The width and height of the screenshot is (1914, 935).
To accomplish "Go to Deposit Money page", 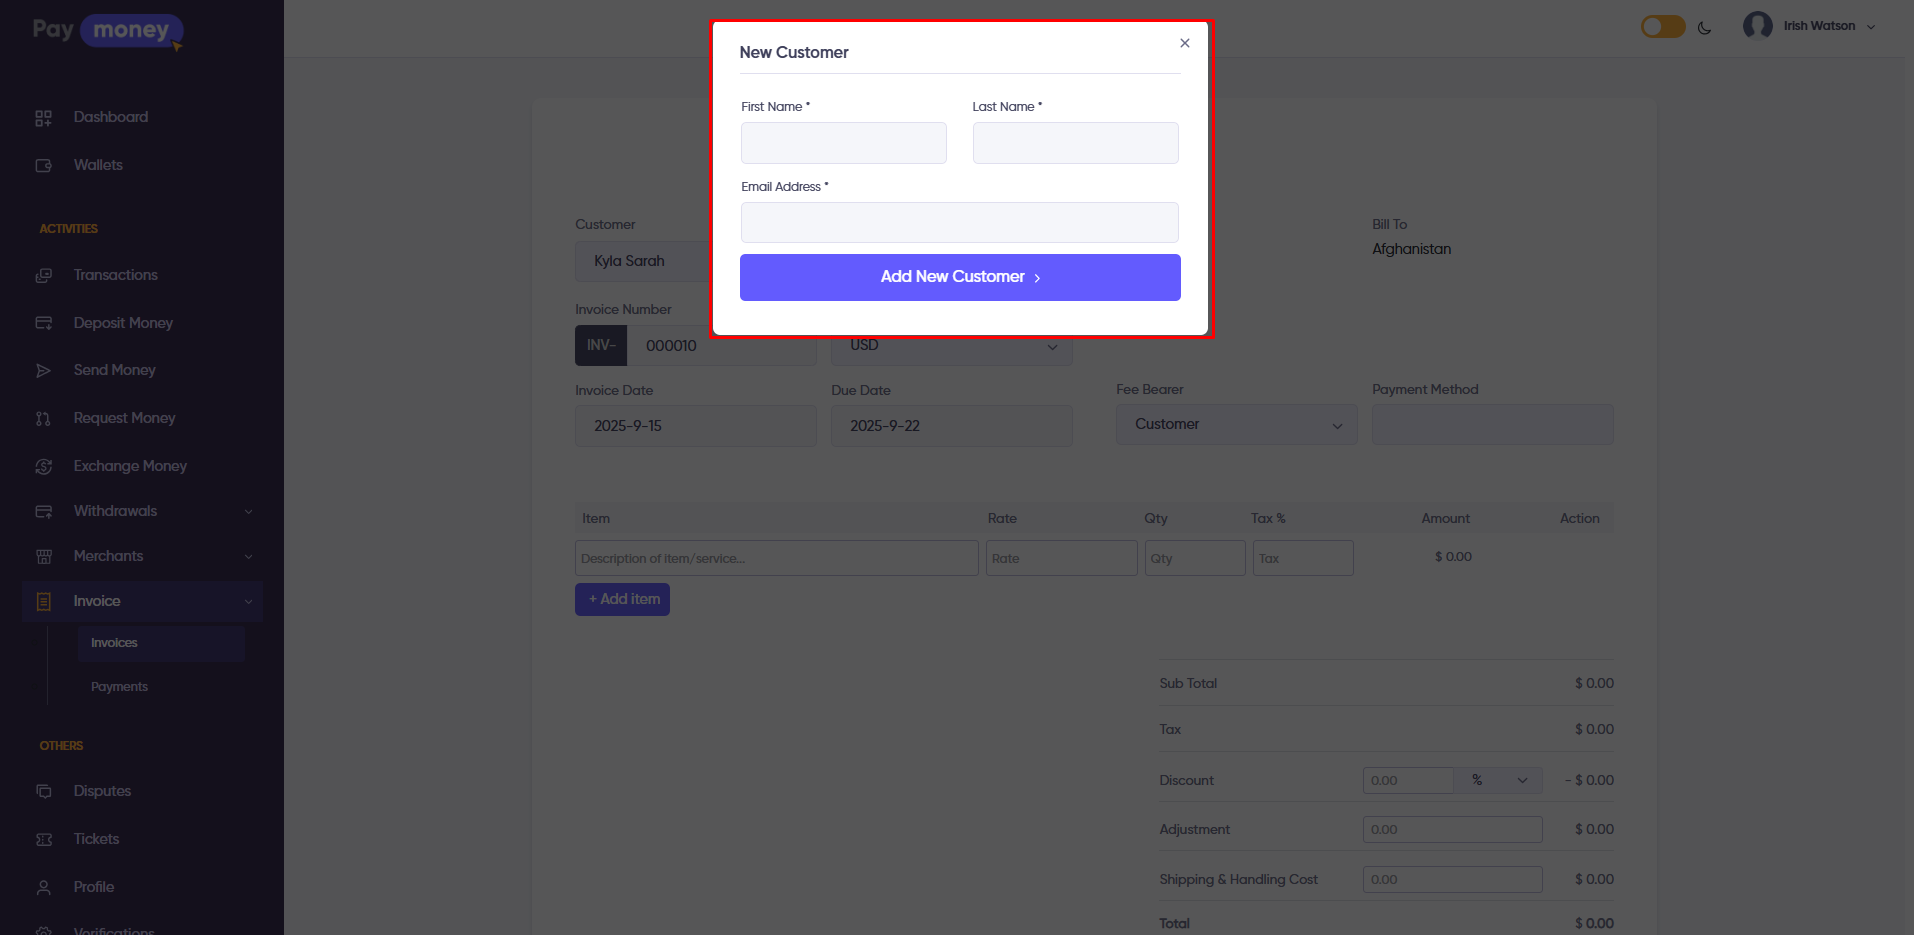I will (123, 323).
